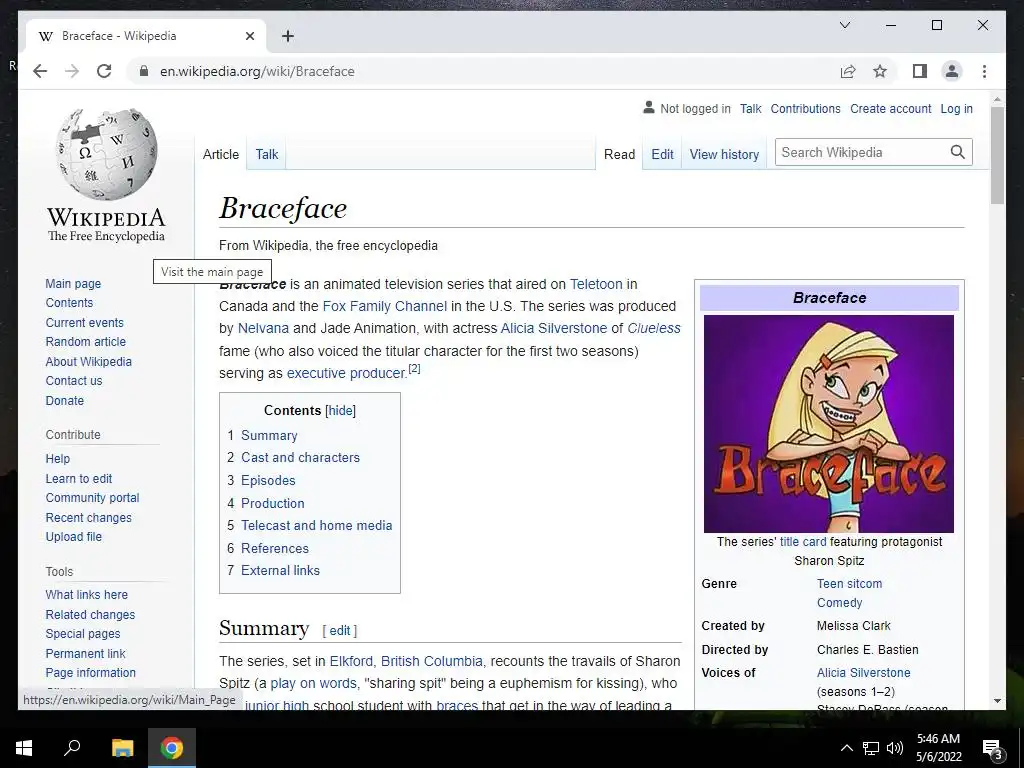Open Page information link
The image size is (1024, 768).
91,672
